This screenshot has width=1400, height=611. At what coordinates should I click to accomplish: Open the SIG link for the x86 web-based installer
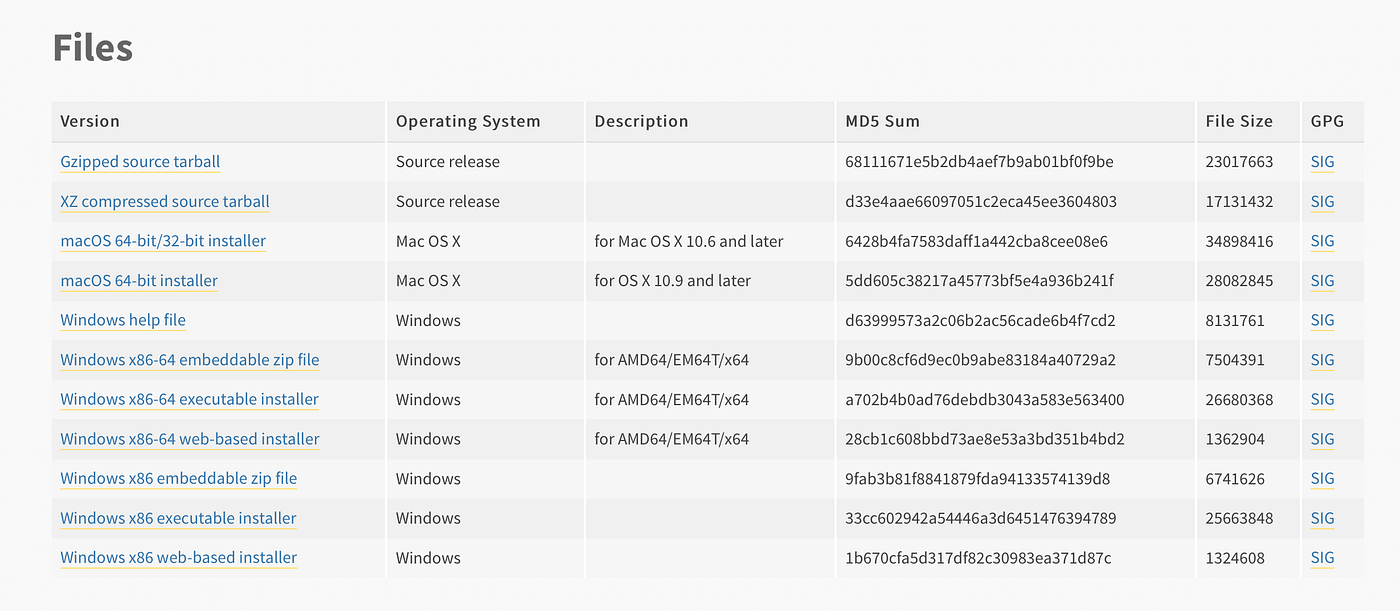click(1322, 557)
